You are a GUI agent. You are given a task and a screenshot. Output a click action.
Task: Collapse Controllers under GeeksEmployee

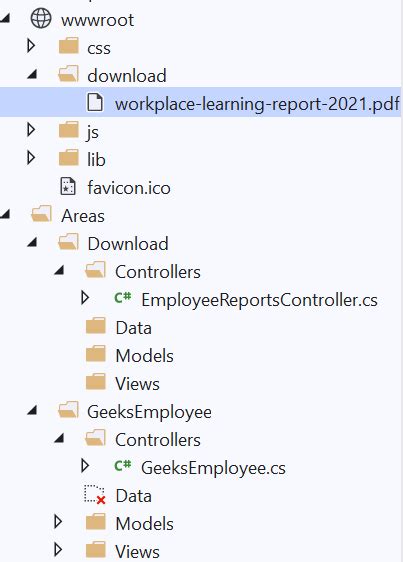(59, 439)
